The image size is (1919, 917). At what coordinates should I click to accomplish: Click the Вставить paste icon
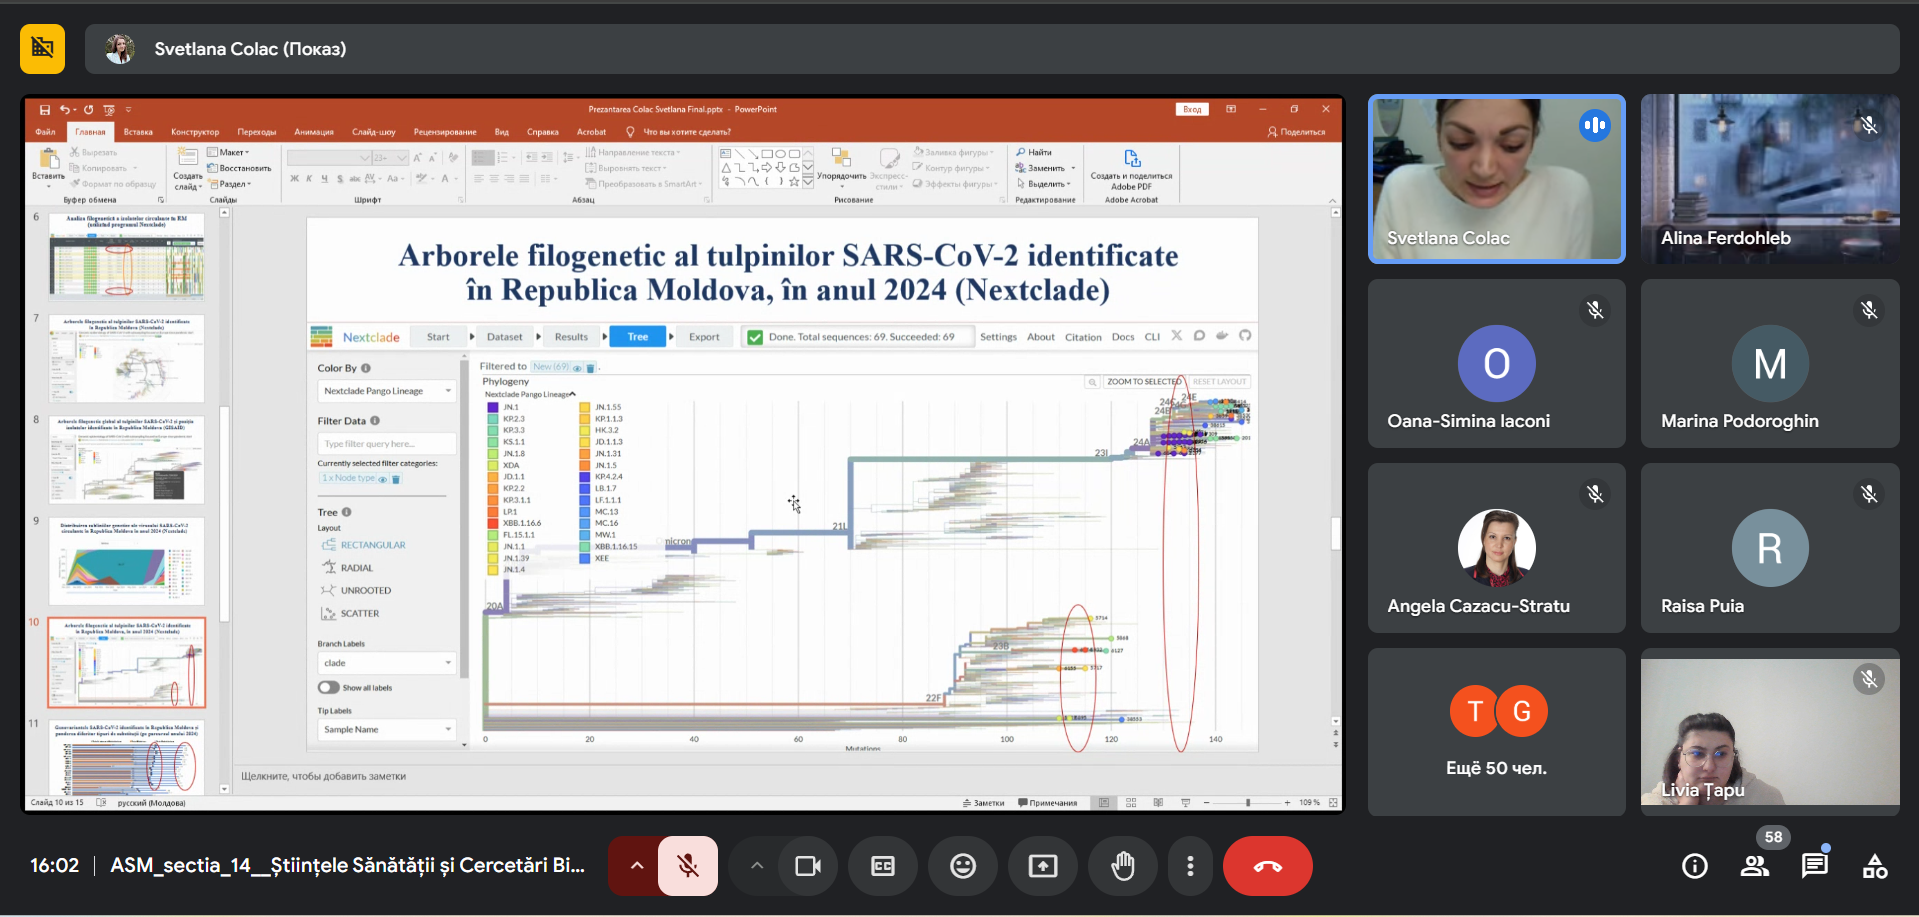48,160
